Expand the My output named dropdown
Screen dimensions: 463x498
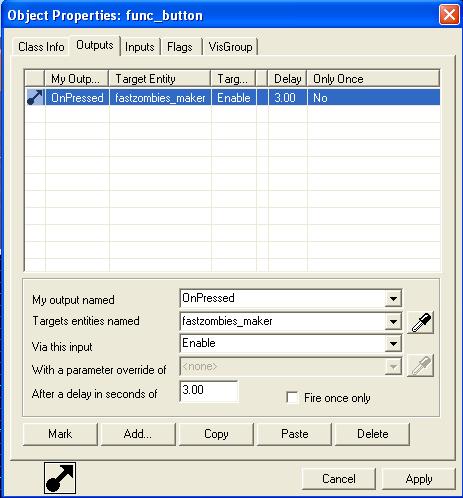click(393, 298)
